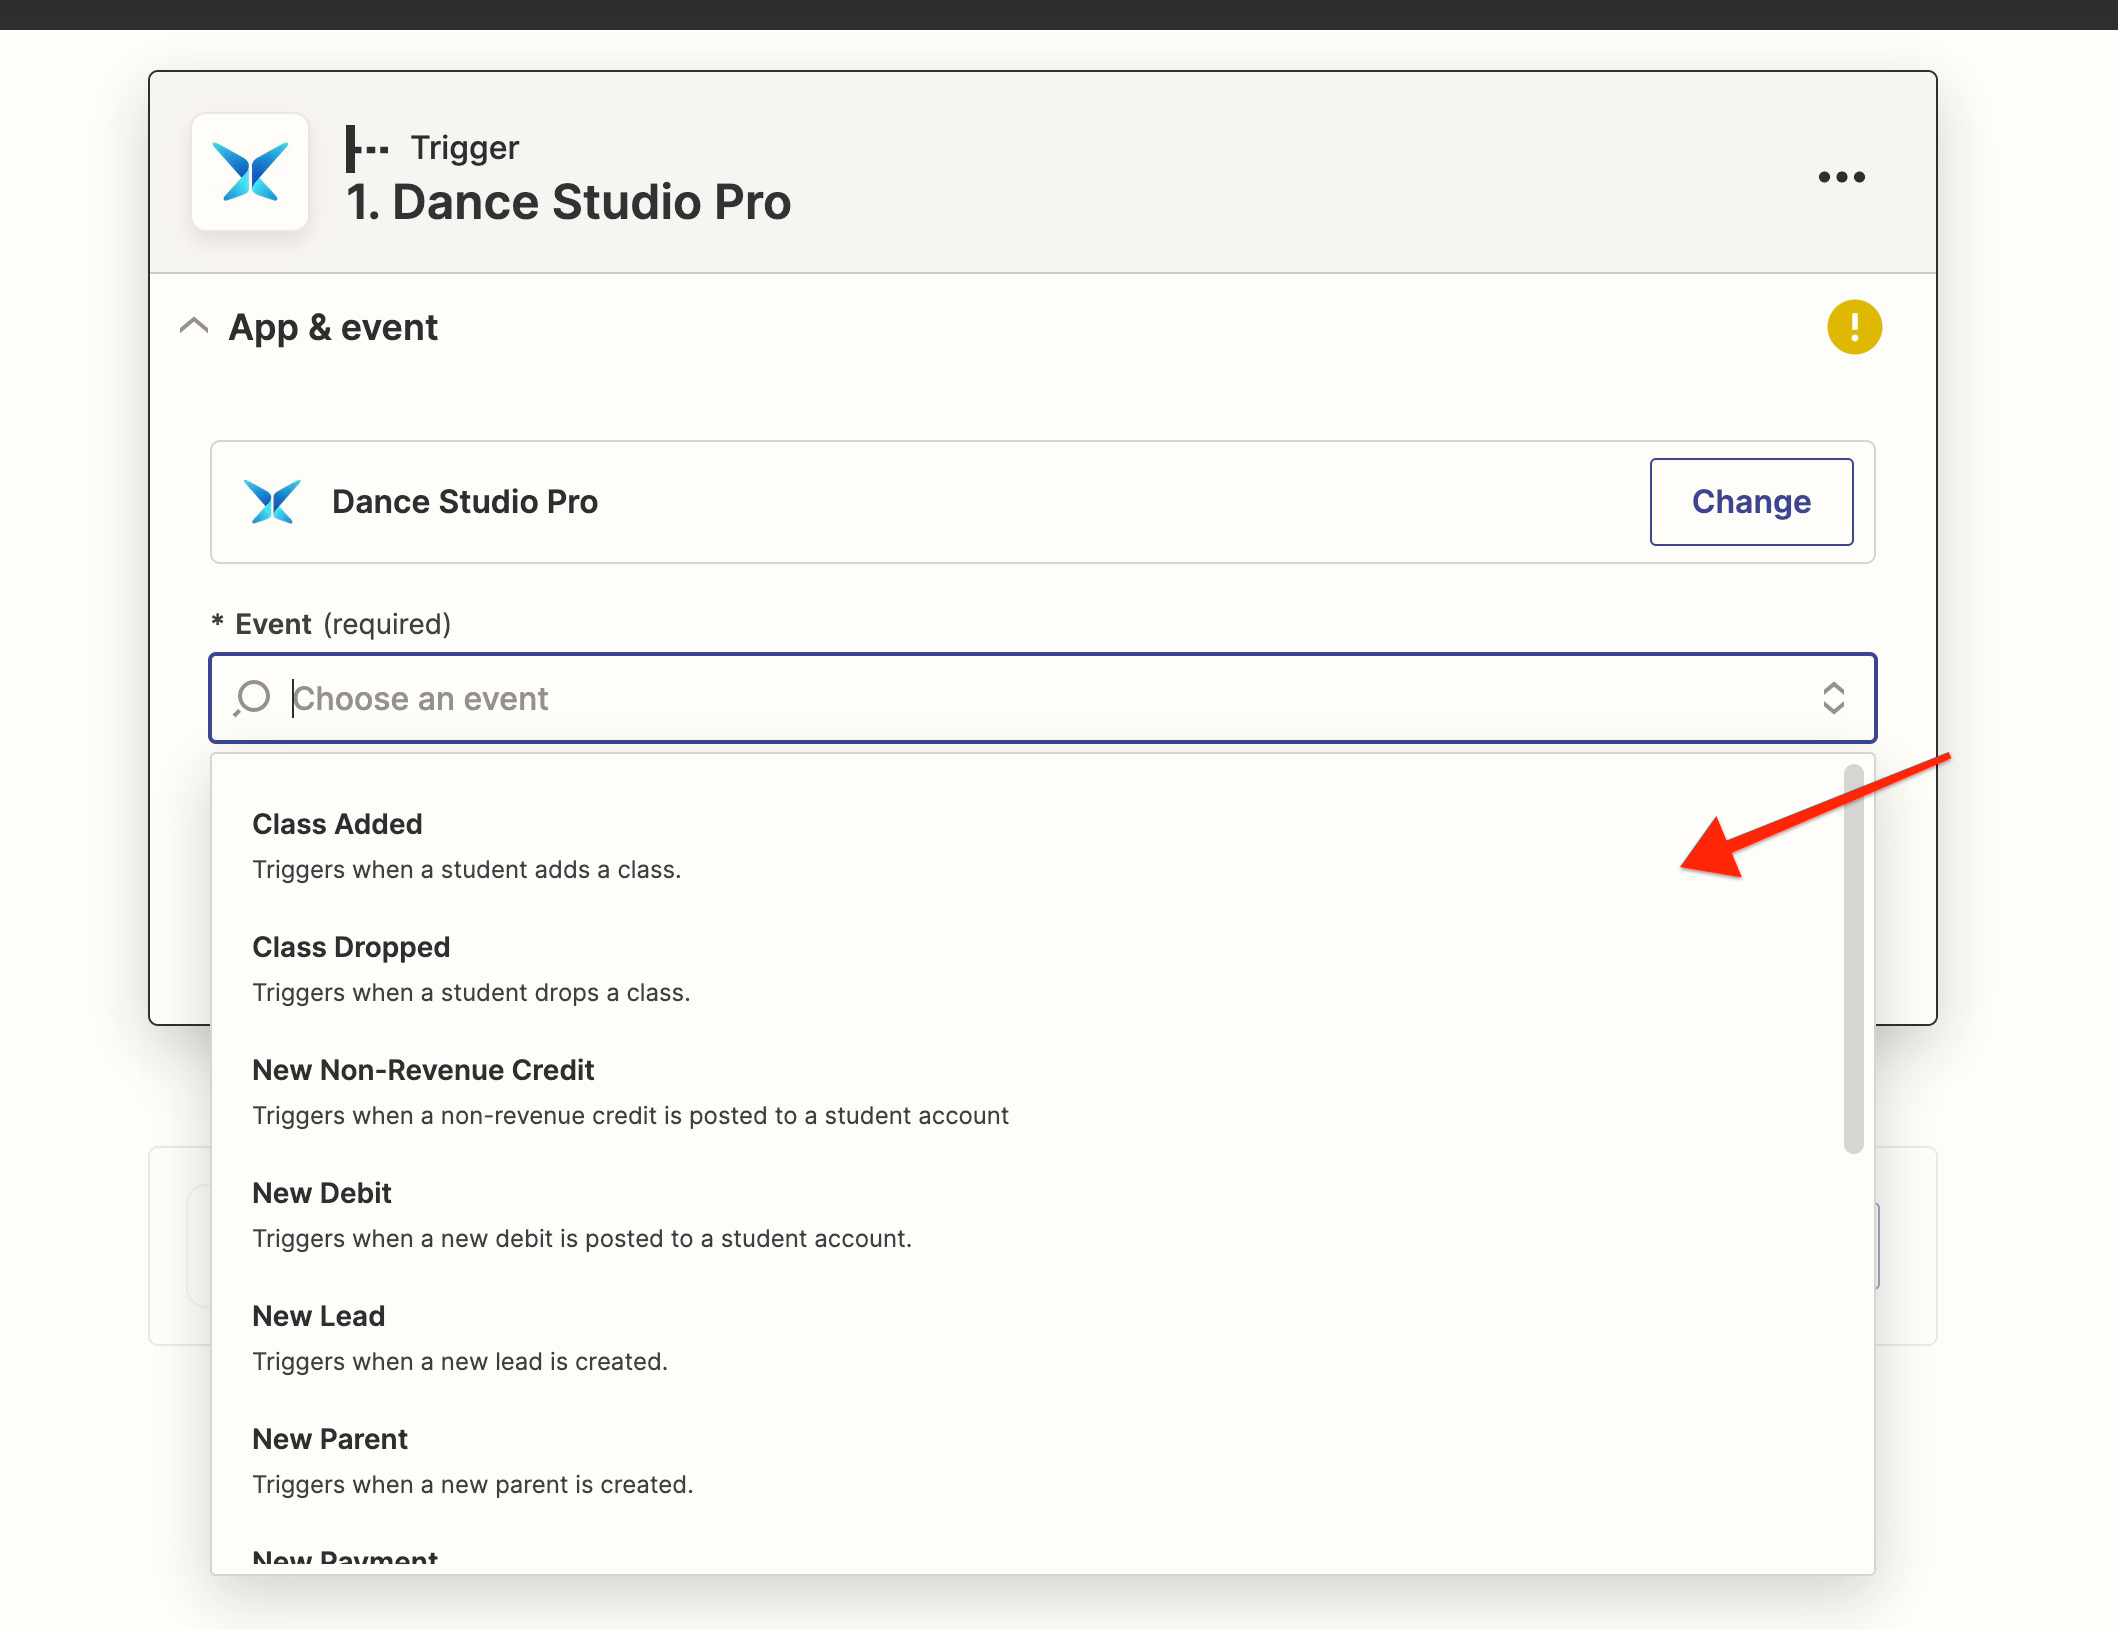Click the search magnifier icon in event field
This screenshot has width=2118, height=1630.
tap(252, 698)
